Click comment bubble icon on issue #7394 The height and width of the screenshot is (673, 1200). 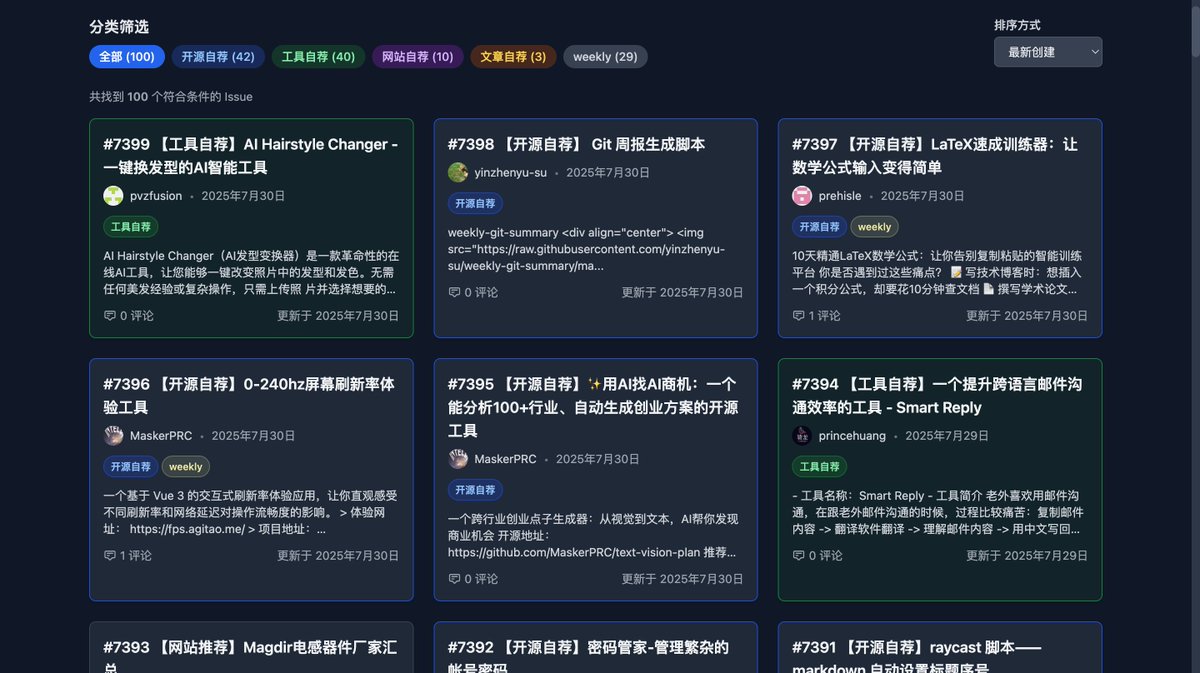click(798, 556)
